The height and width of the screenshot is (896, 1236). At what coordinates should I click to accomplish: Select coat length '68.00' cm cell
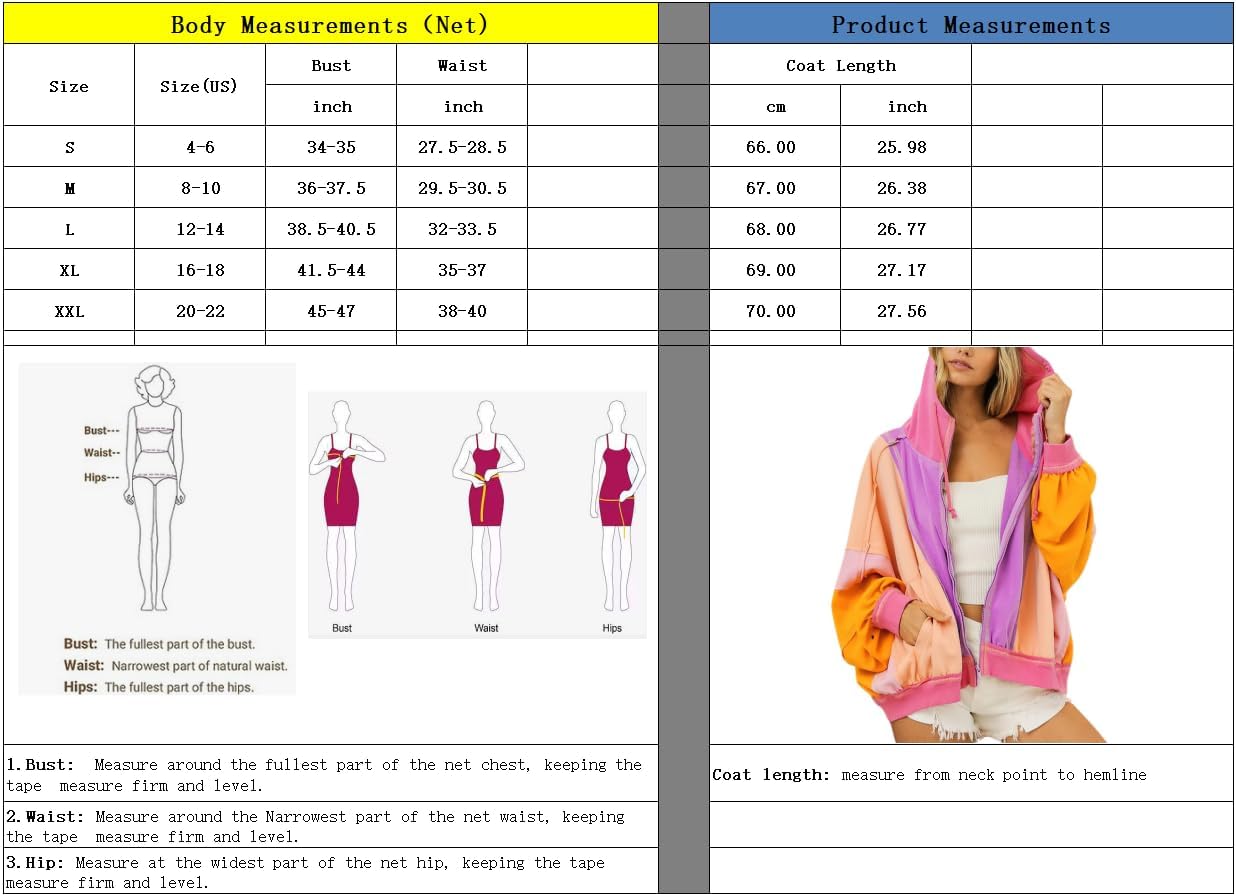(x=775, y=229)
